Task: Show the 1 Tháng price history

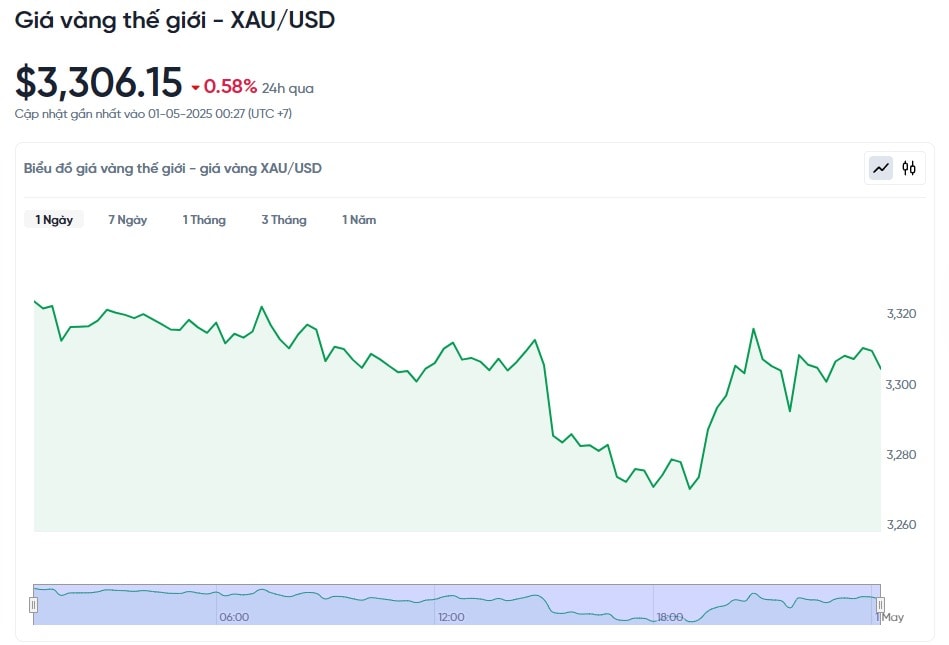Action: pos(204,220)
